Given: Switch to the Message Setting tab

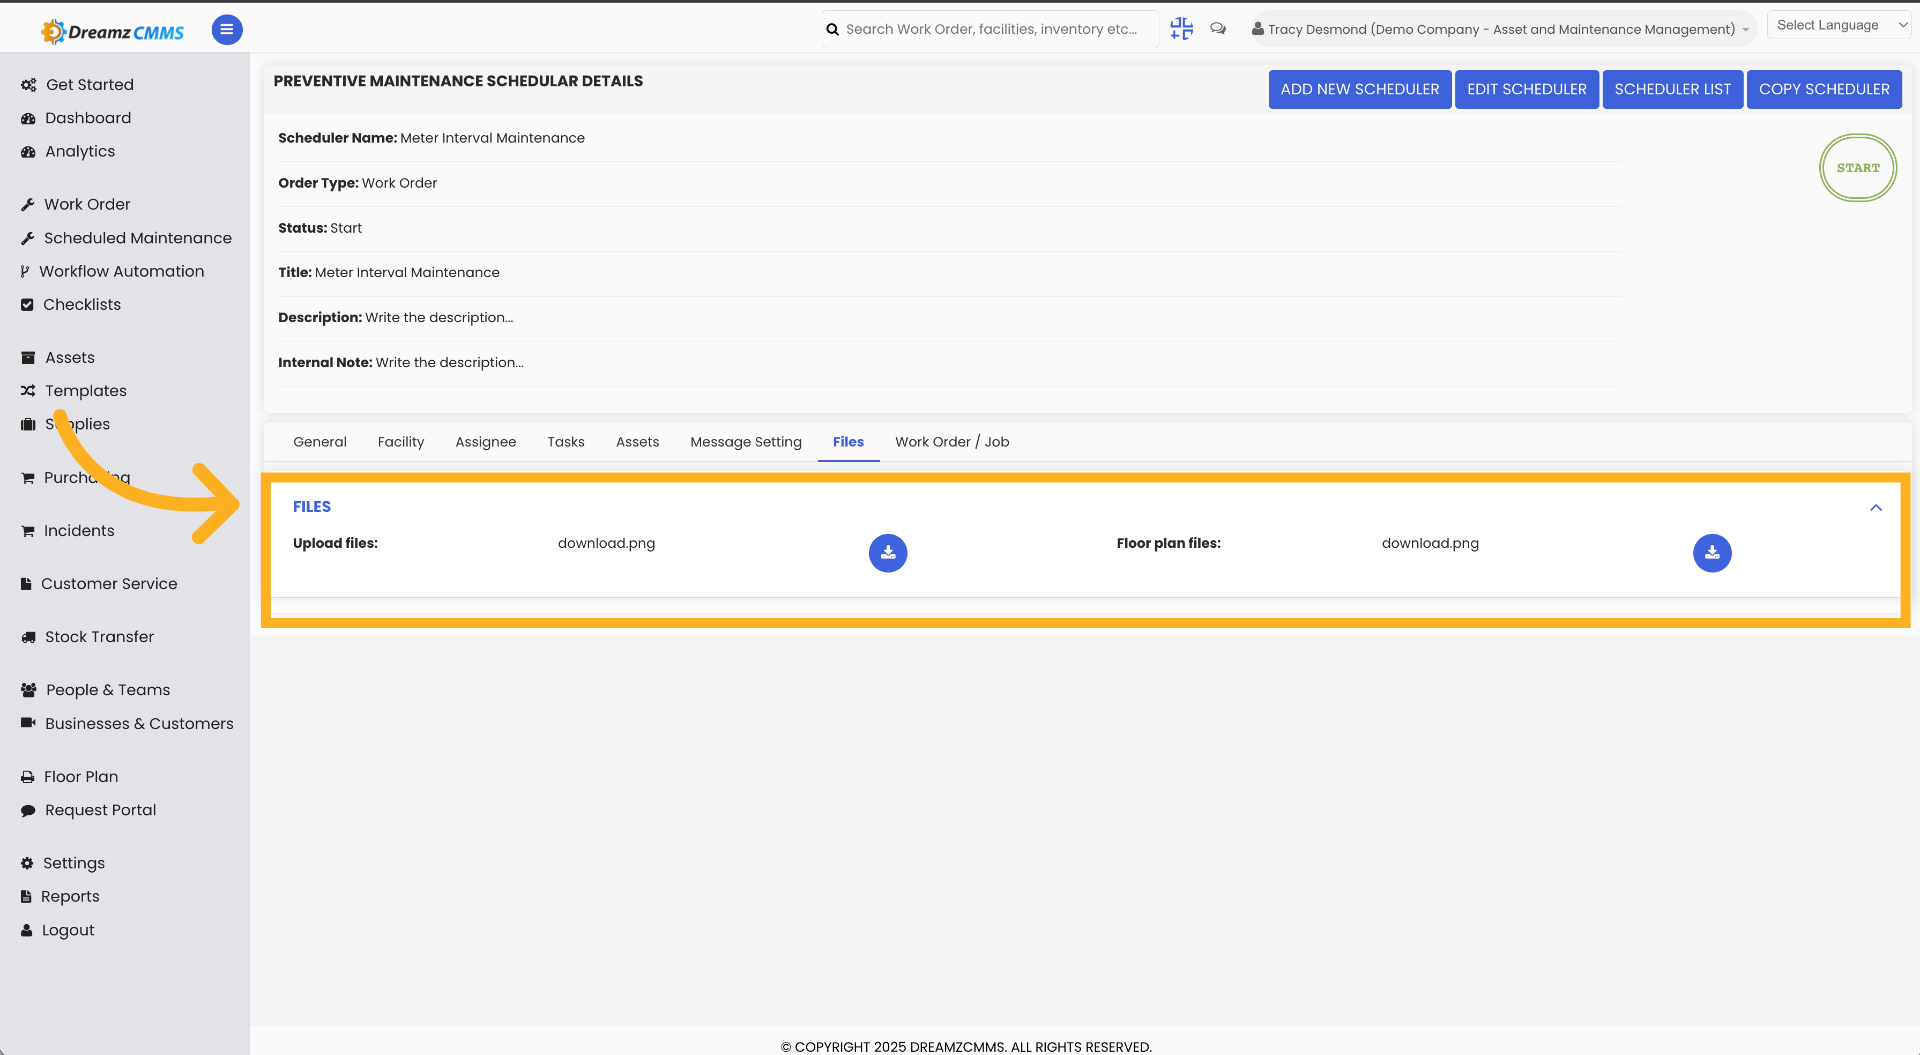Looking at the screenshot, I should click(x=746, y=442).
